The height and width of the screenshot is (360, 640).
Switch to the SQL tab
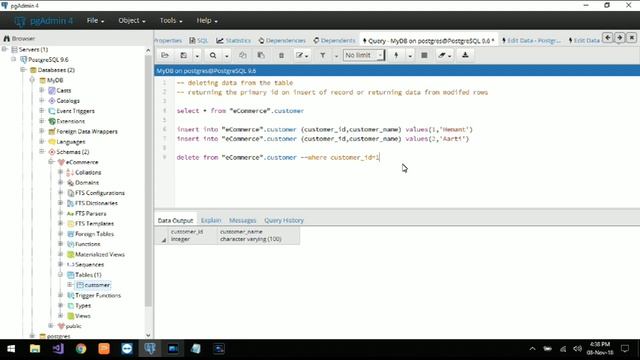click(x=199, y=40)
